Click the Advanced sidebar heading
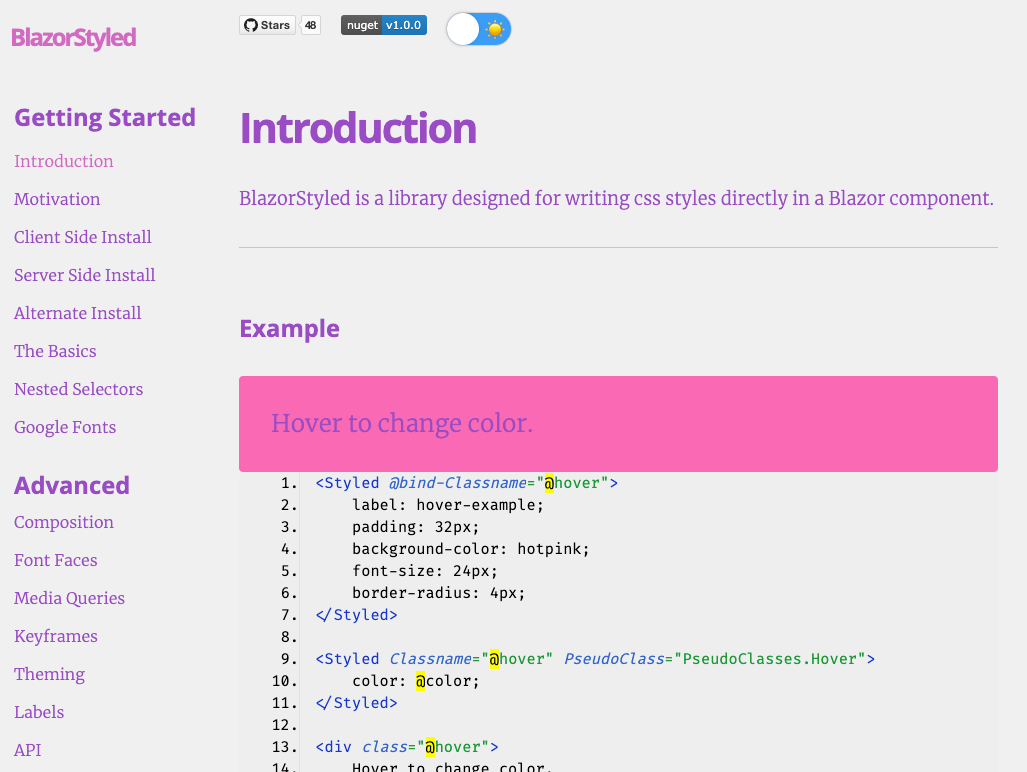1027x772 pixels. click(72, 485)
